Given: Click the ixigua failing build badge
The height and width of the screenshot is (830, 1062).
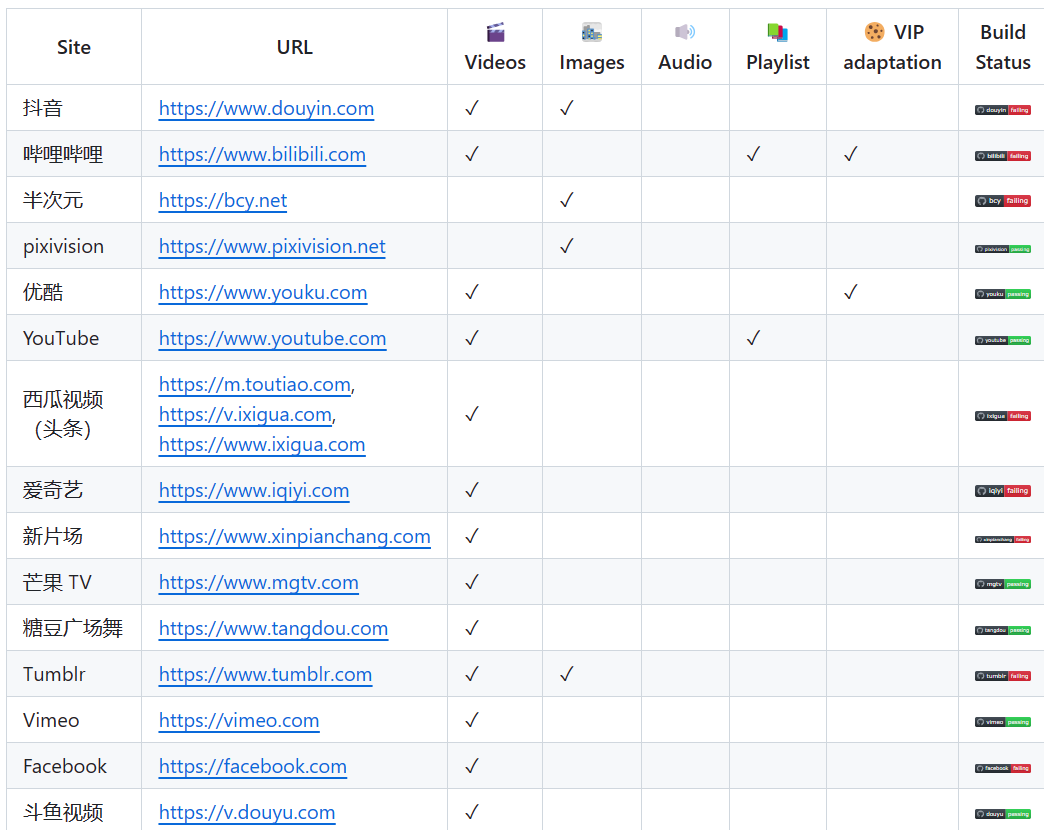Looking at the screenshot, I should [1002, 416].
